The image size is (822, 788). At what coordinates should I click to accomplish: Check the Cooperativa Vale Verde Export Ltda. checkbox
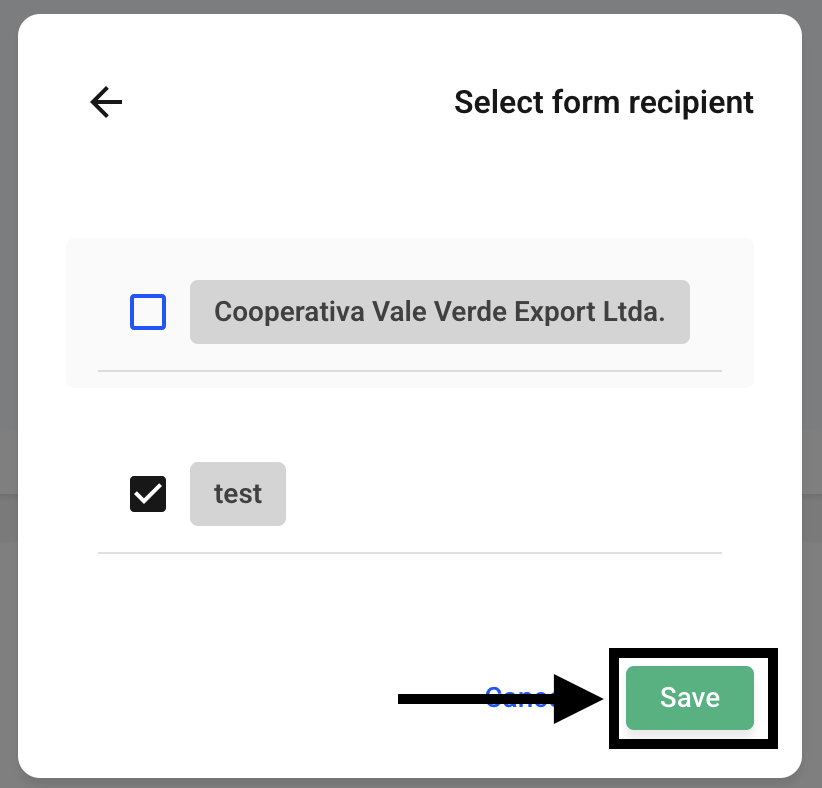(148, 312)
